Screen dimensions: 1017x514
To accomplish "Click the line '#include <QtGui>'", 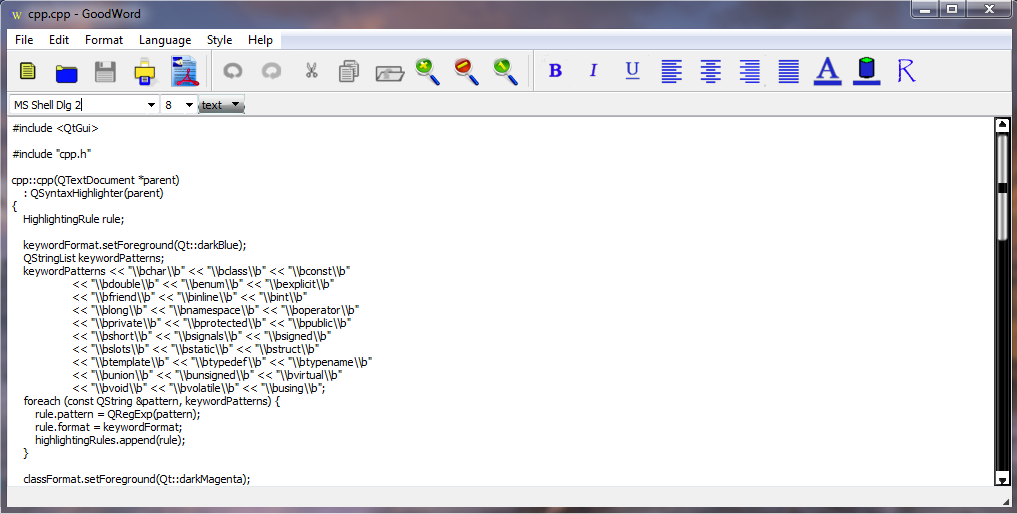I will pyautogui.click(x=55, y=128).
